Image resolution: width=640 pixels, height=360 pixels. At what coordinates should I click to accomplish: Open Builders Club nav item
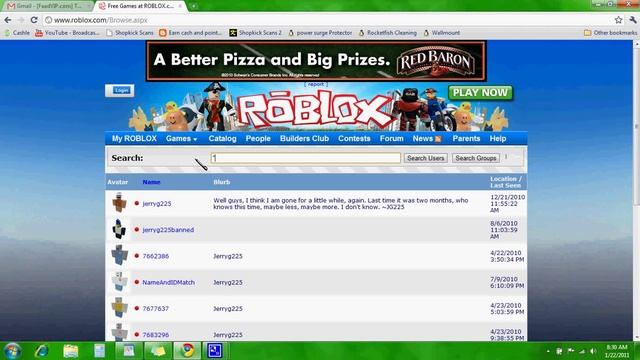click(x=304, y=139)
